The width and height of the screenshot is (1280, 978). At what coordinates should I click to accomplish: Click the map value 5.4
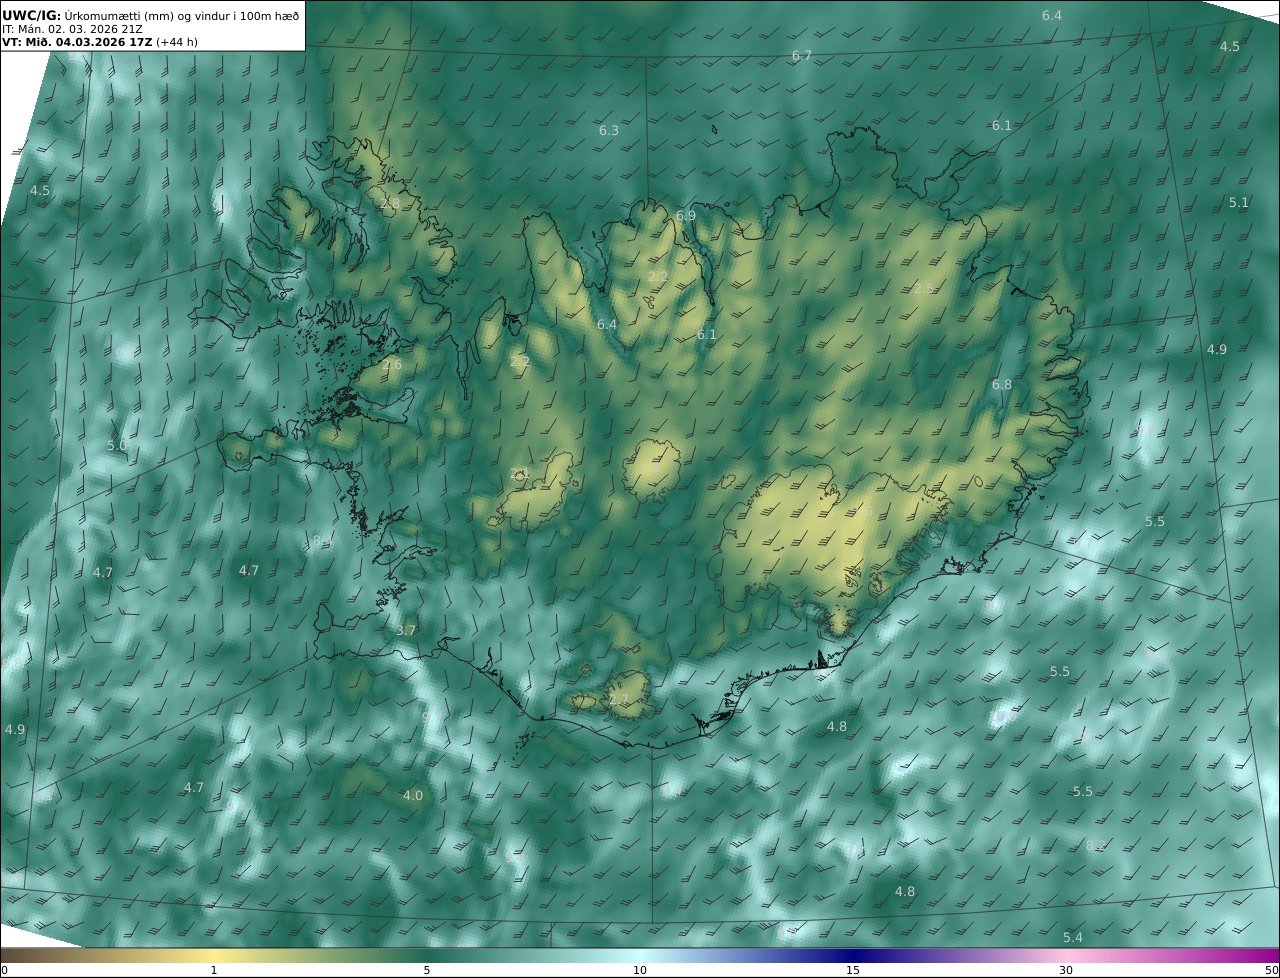click(x=1073, y=938)
